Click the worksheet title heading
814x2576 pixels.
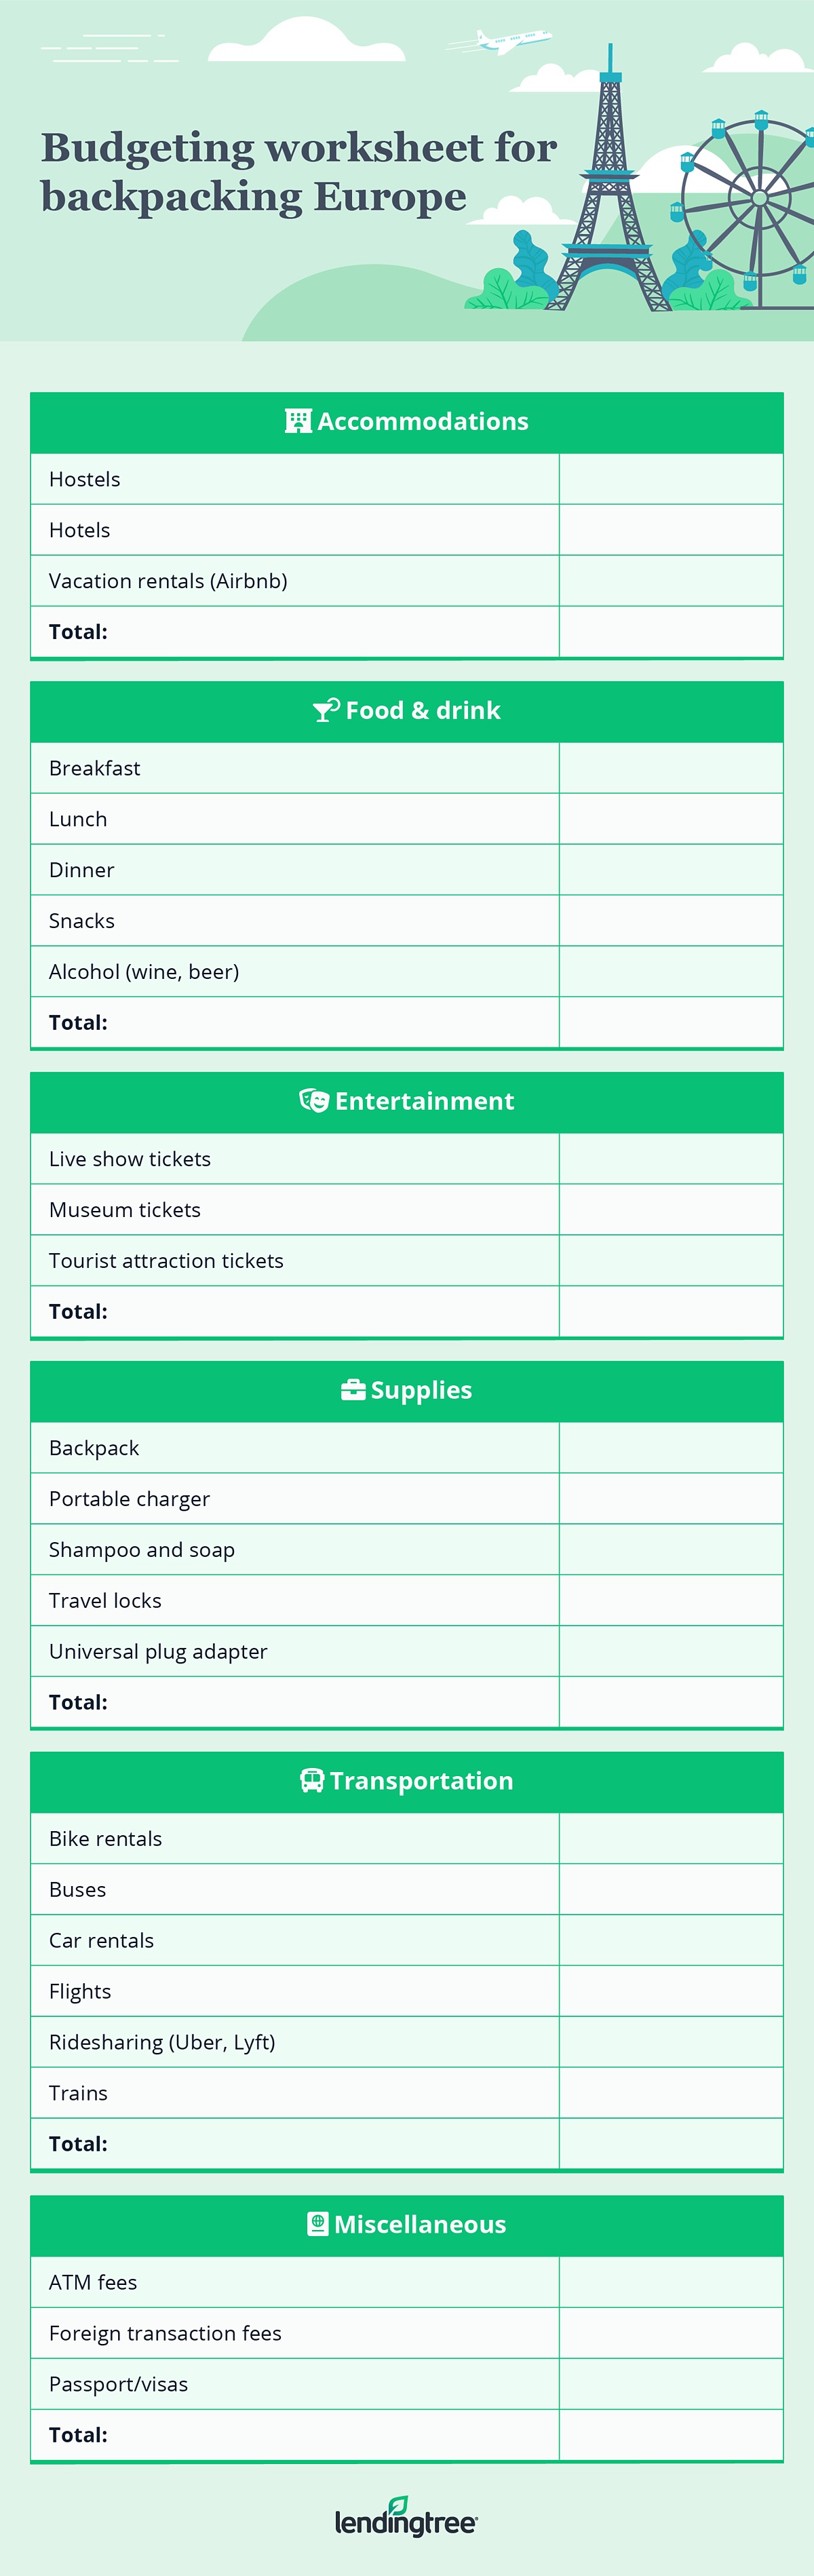298,172
